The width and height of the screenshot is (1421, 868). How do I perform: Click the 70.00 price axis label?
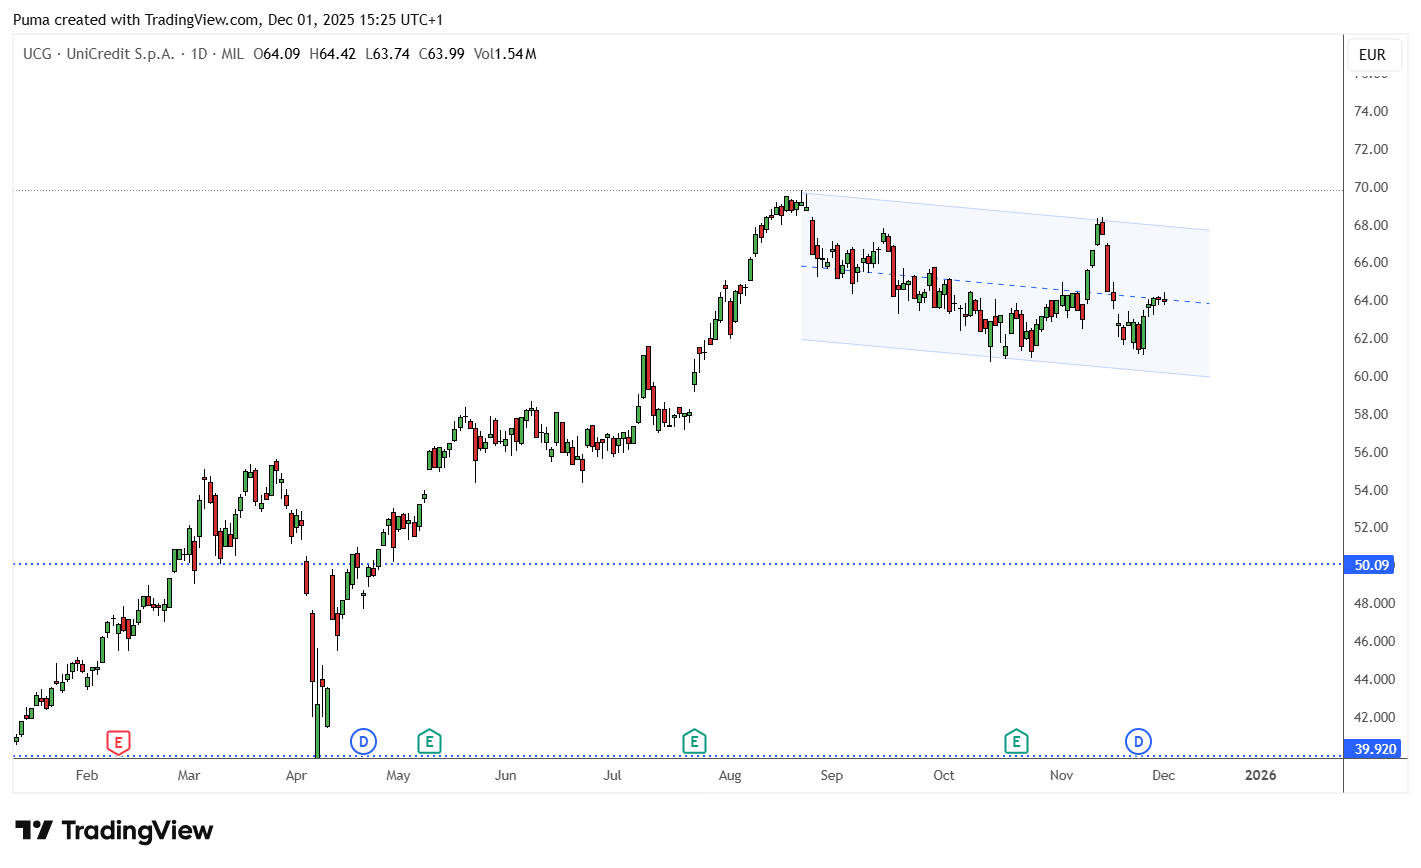[x=1371, y=187]
